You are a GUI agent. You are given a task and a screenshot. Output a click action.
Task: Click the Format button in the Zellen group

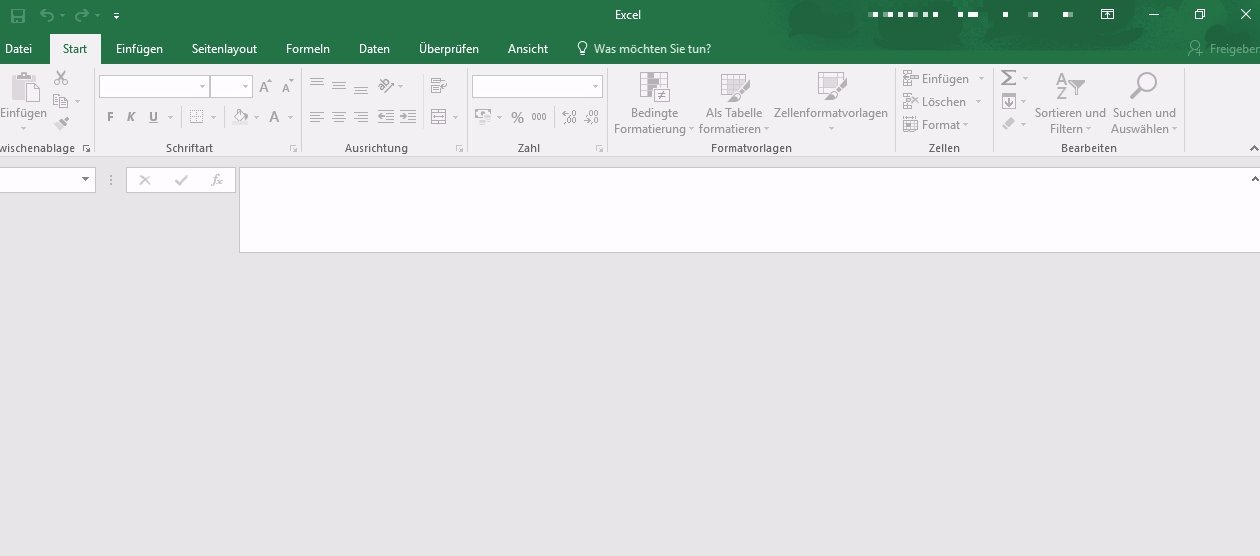937,124
